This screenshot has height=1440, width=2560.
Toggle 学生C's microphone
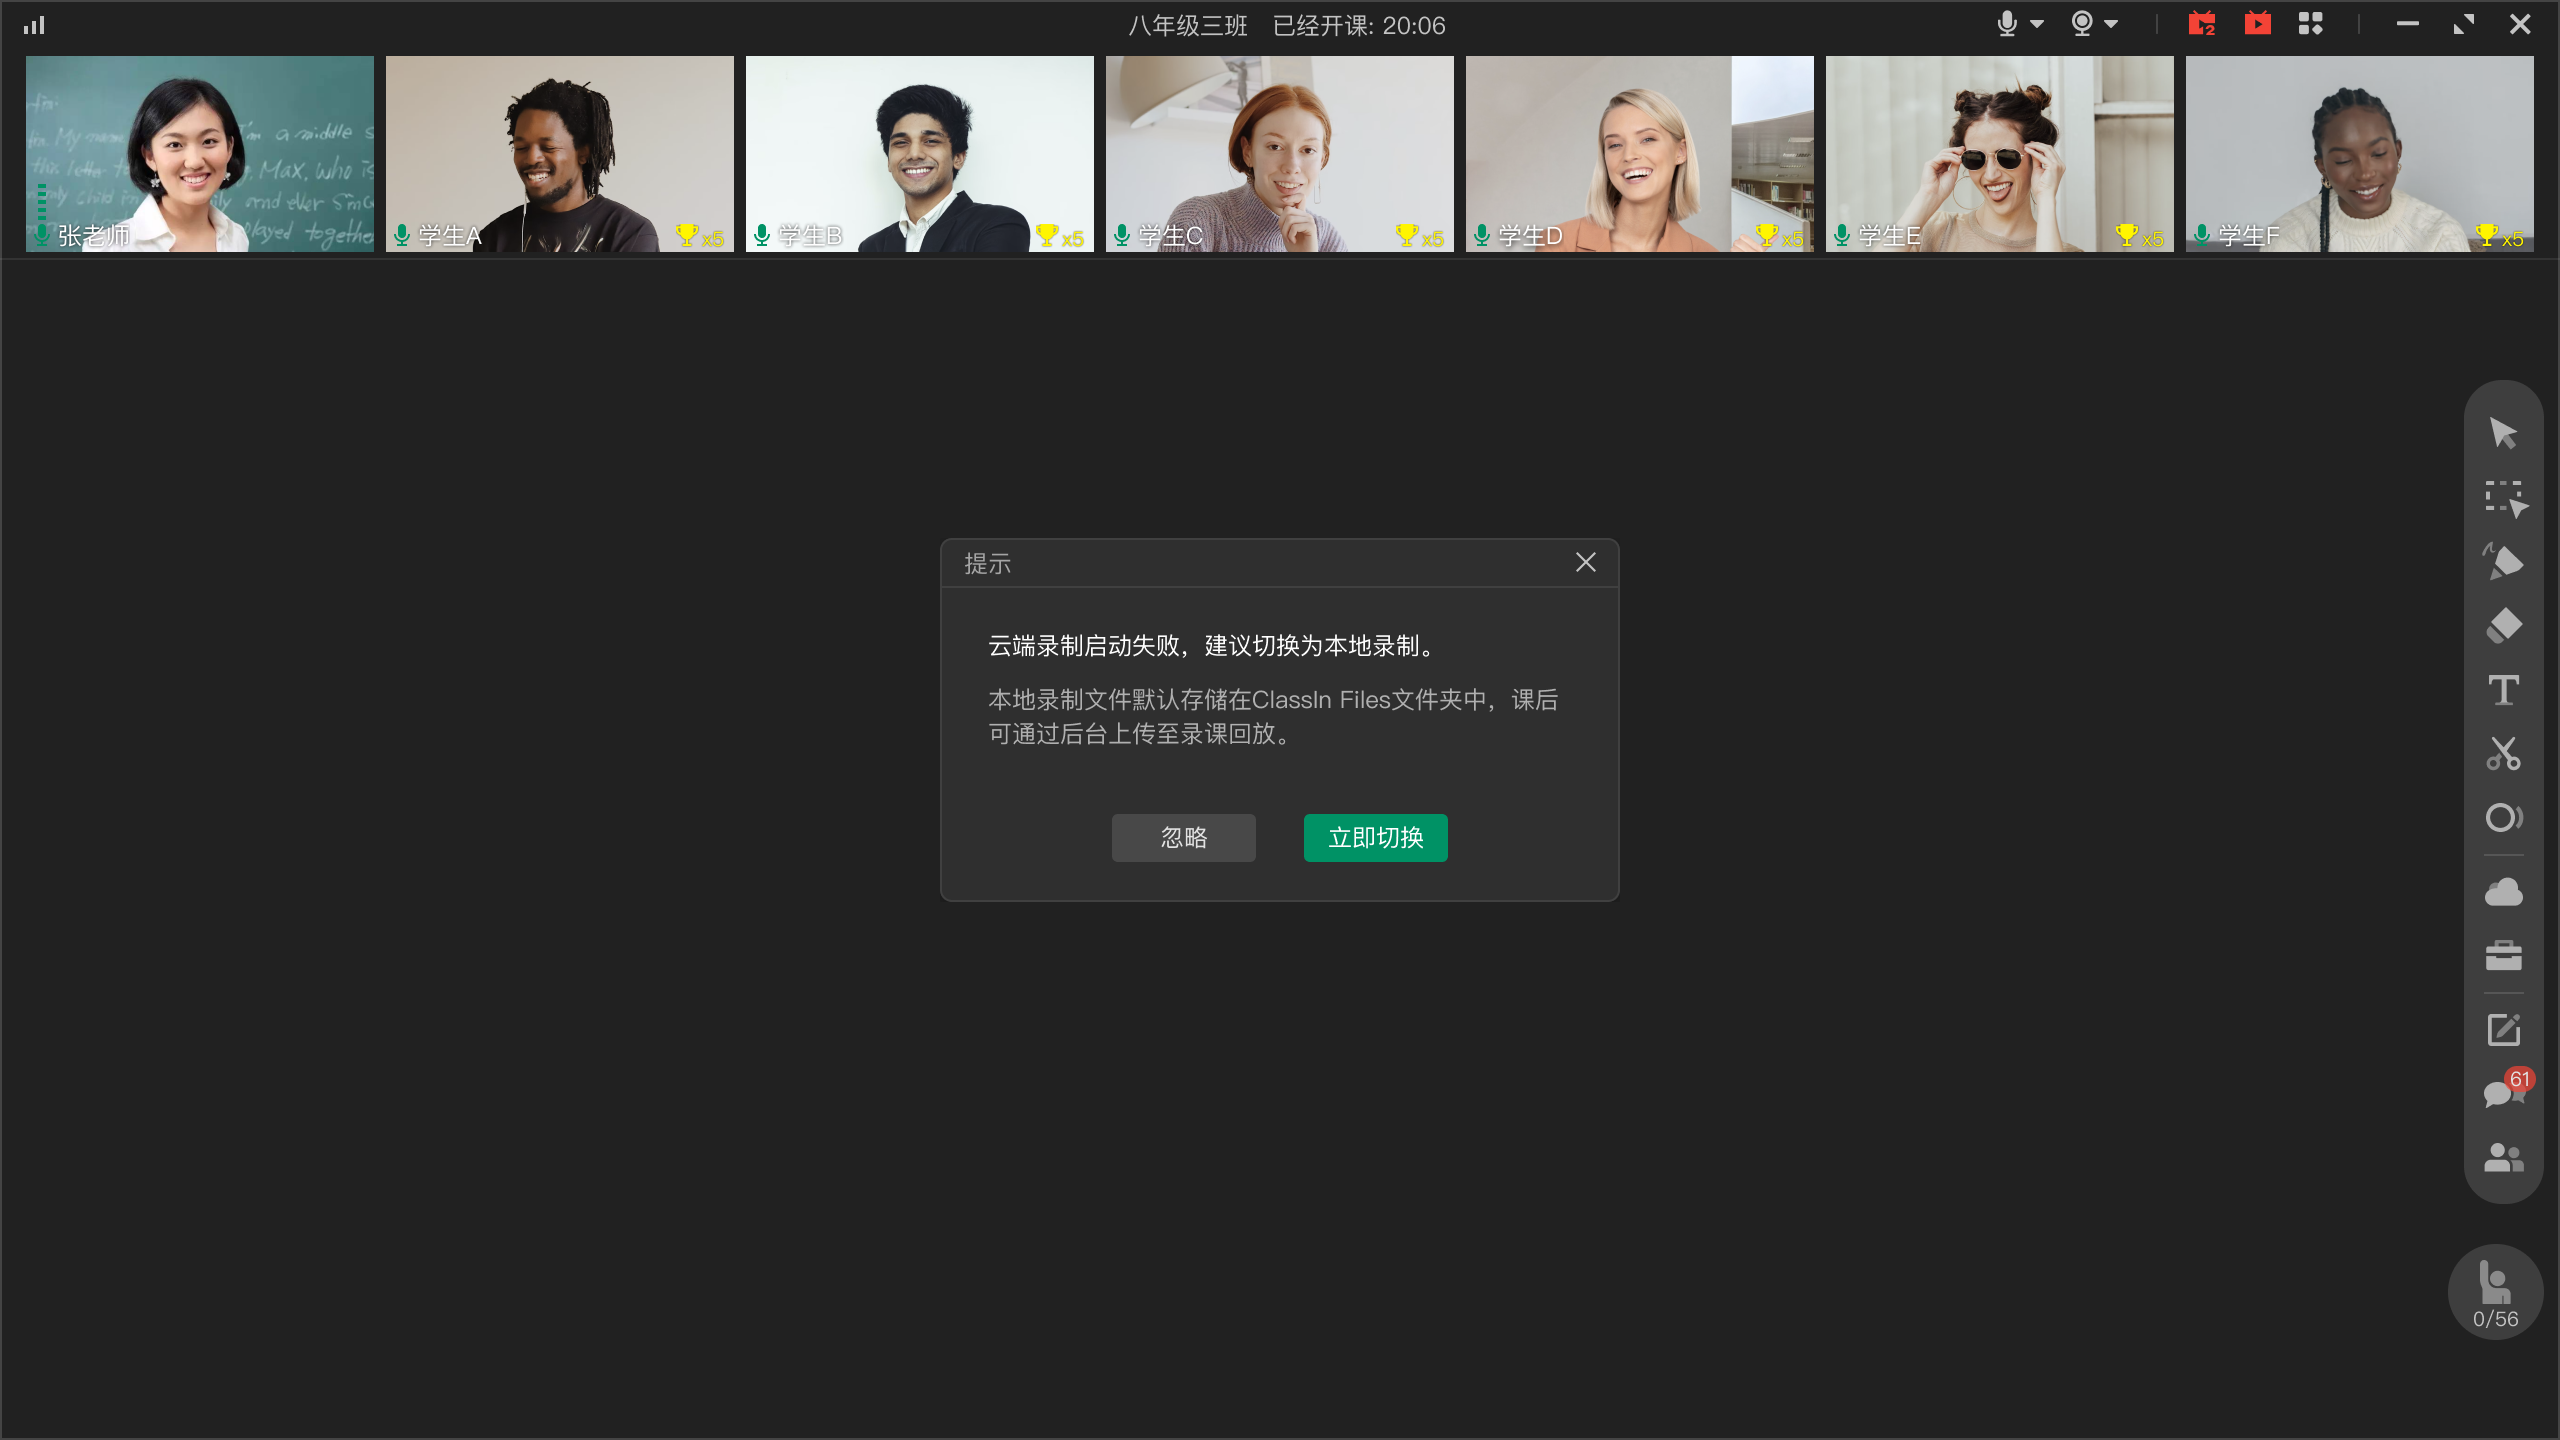[1122, 236]
